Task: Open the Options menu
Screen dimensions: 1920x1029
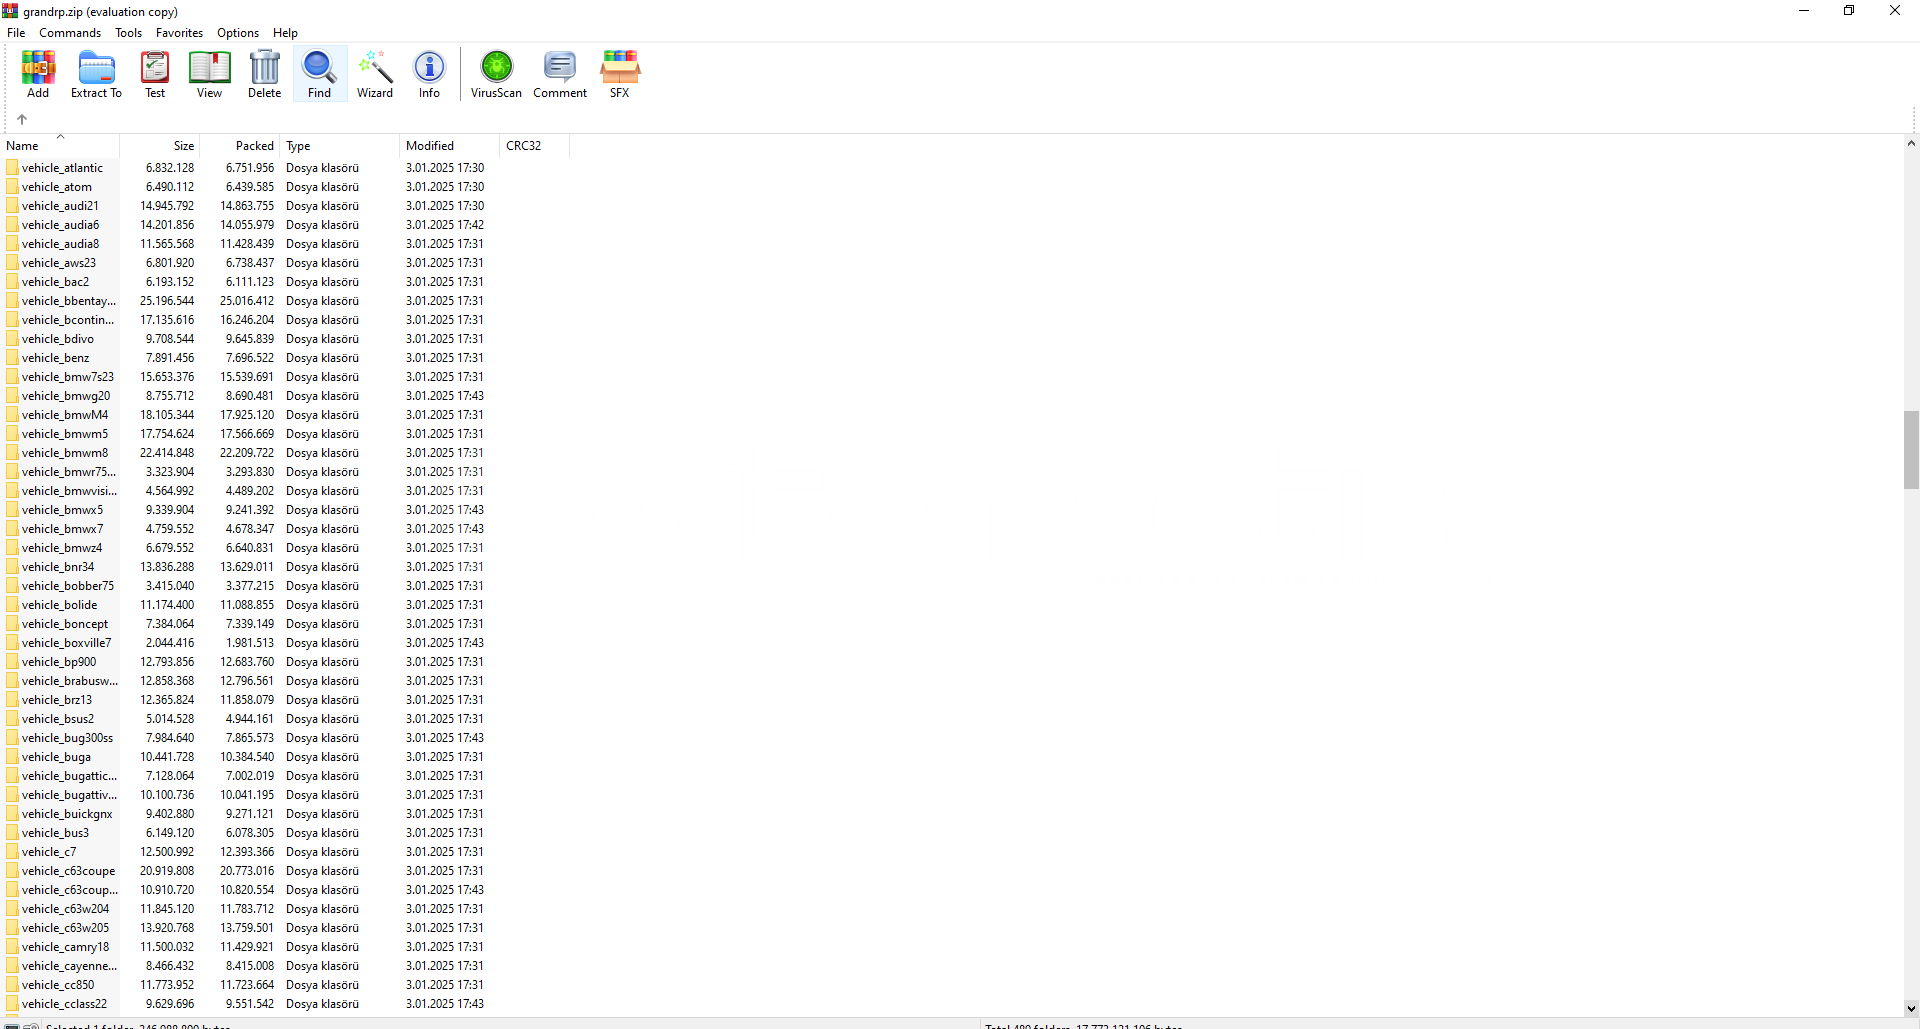Action: tap(238, 33)
